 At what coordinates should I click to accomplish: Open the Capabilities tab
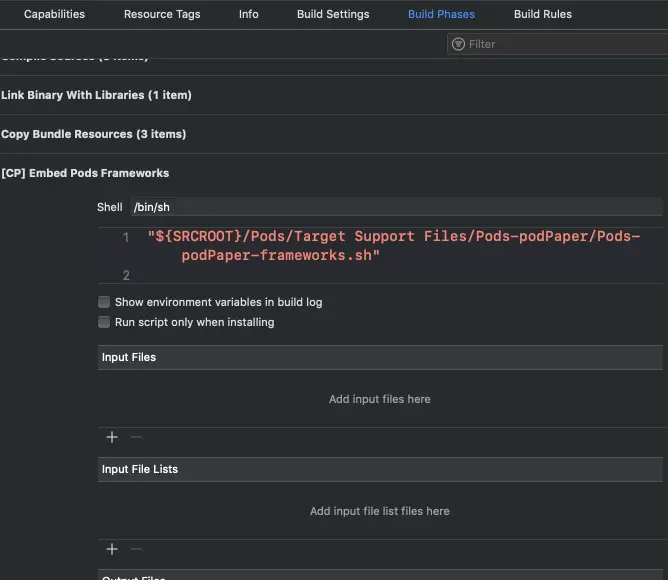54,14
